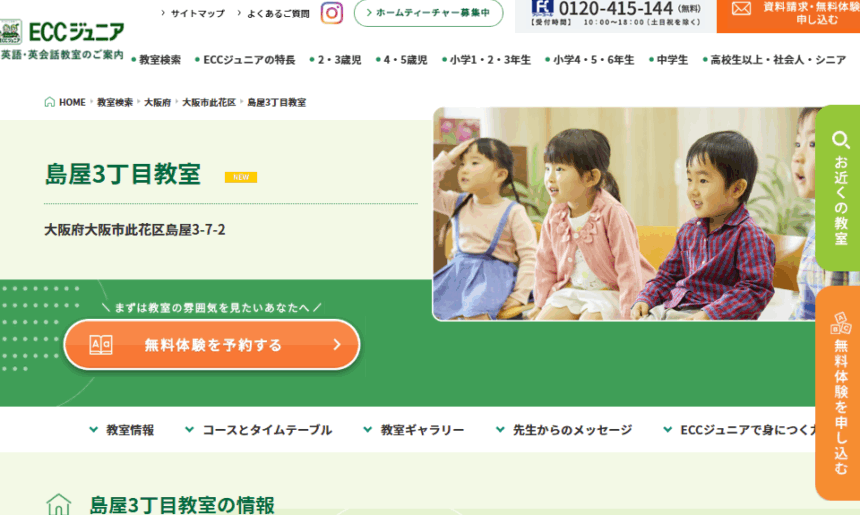Image resolution: width=860 pixels, height=515 pixels.
Task: Click the 無料体験を予約する button
Action: click(x=212, y=345)
